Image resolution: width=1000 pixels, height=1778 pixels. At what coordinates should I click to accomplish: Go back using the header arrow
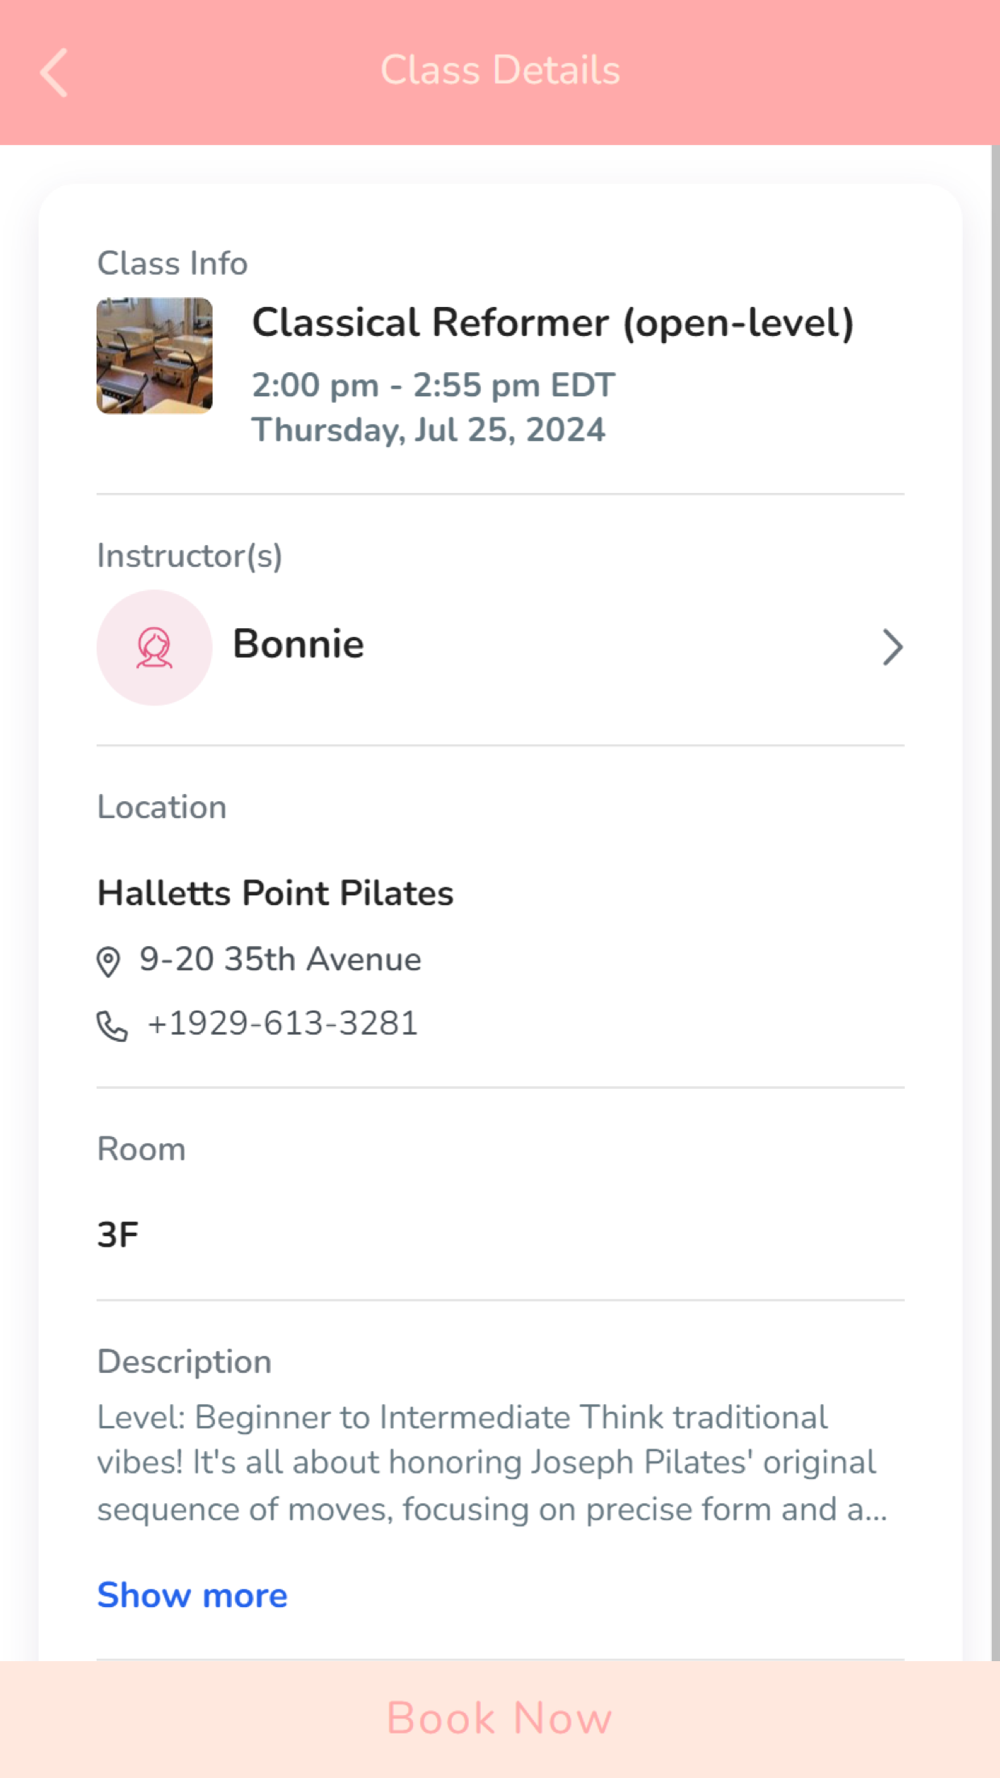pos(54,72)
